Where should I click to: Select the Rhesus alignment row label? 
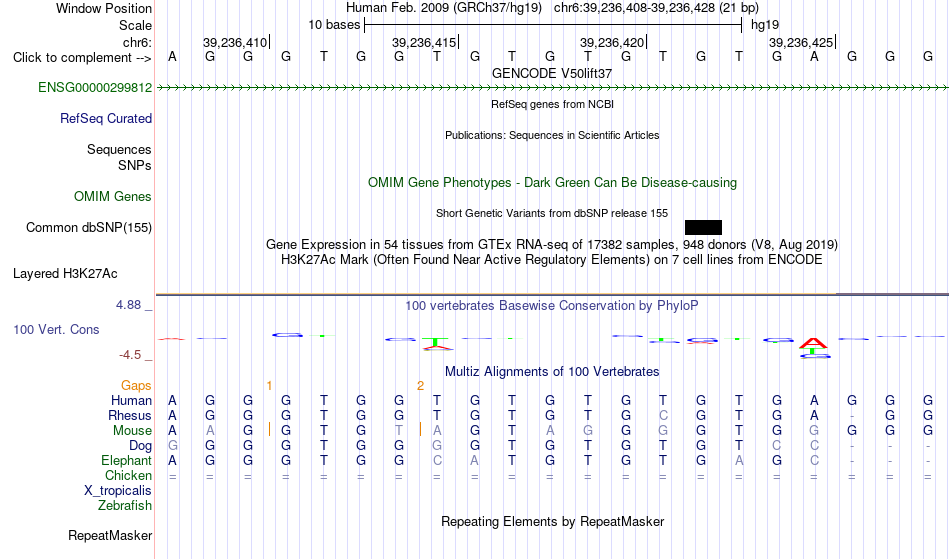130,415
